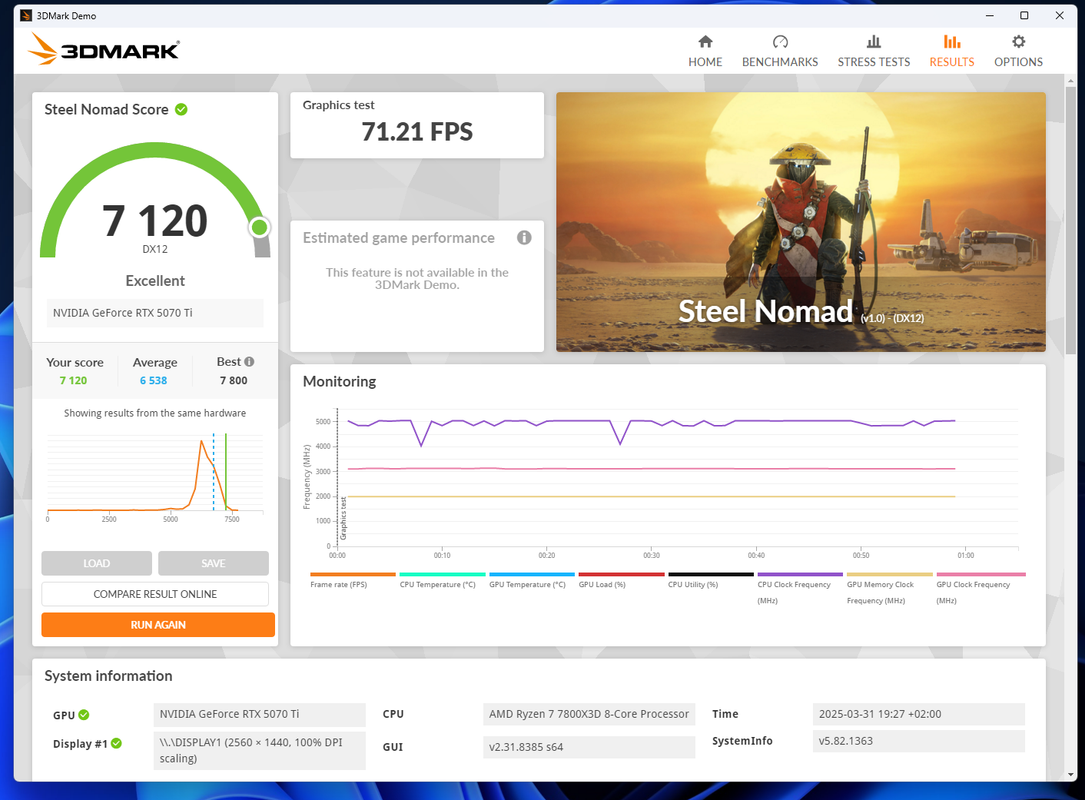1085x800 pixels.
Task: Click the Steel Nomad artwork thumbnail
Action: coord(801,222)
